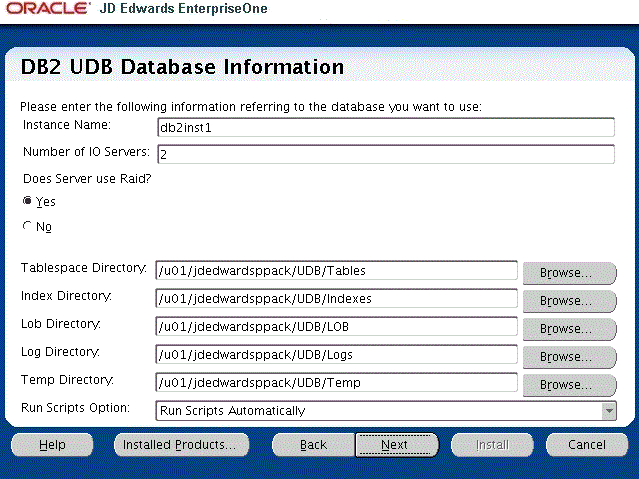639x479 pixels.
Task: Go Back to the previous step
Action: tap(313, 445)
